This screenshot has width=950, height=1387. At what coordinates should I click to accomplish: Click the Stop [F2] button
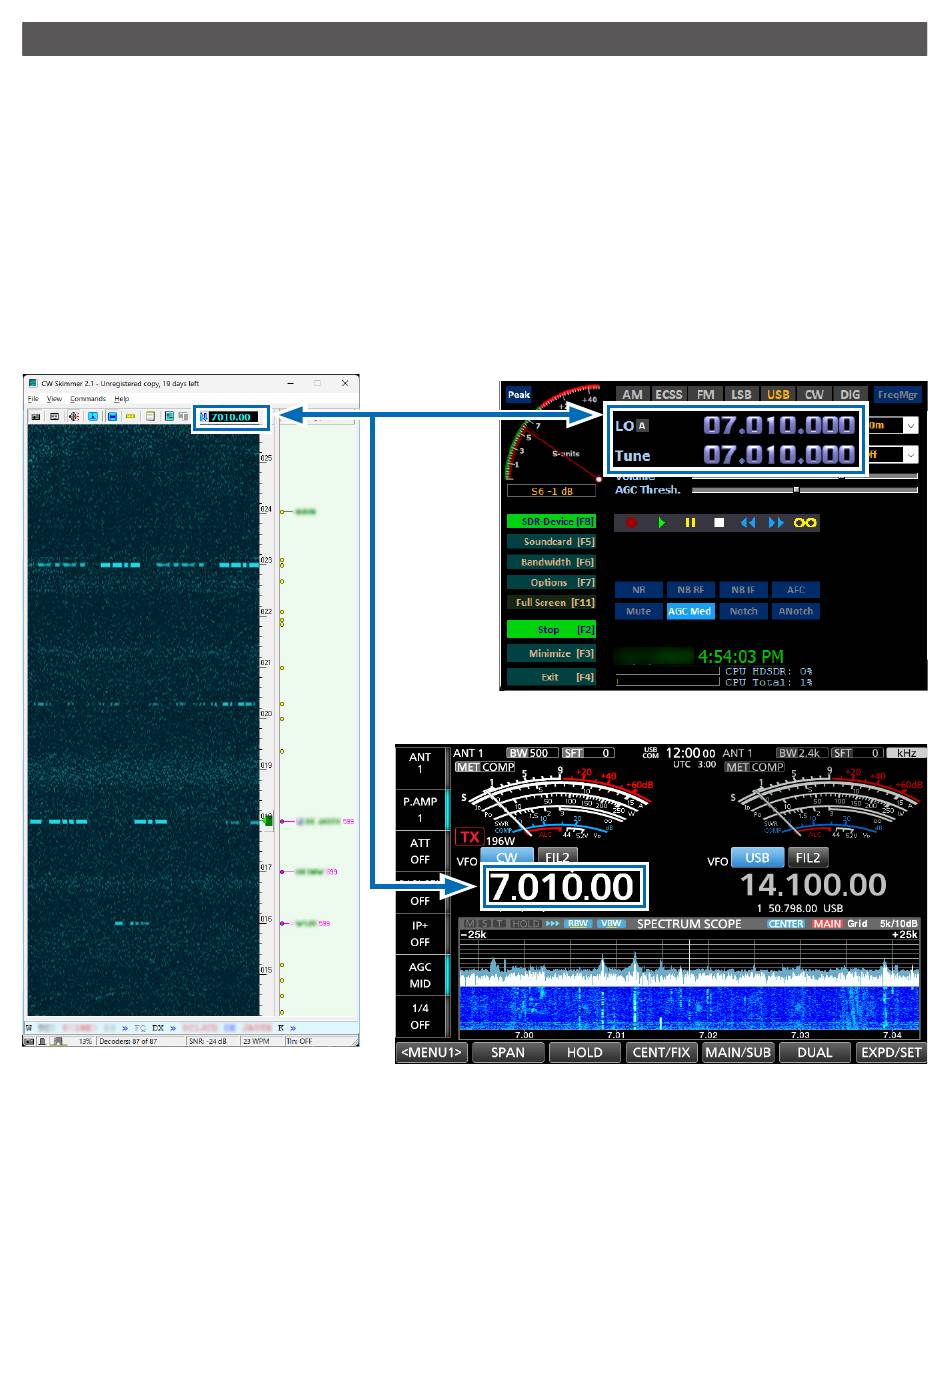pyautogui.click(x=551, y=630)
